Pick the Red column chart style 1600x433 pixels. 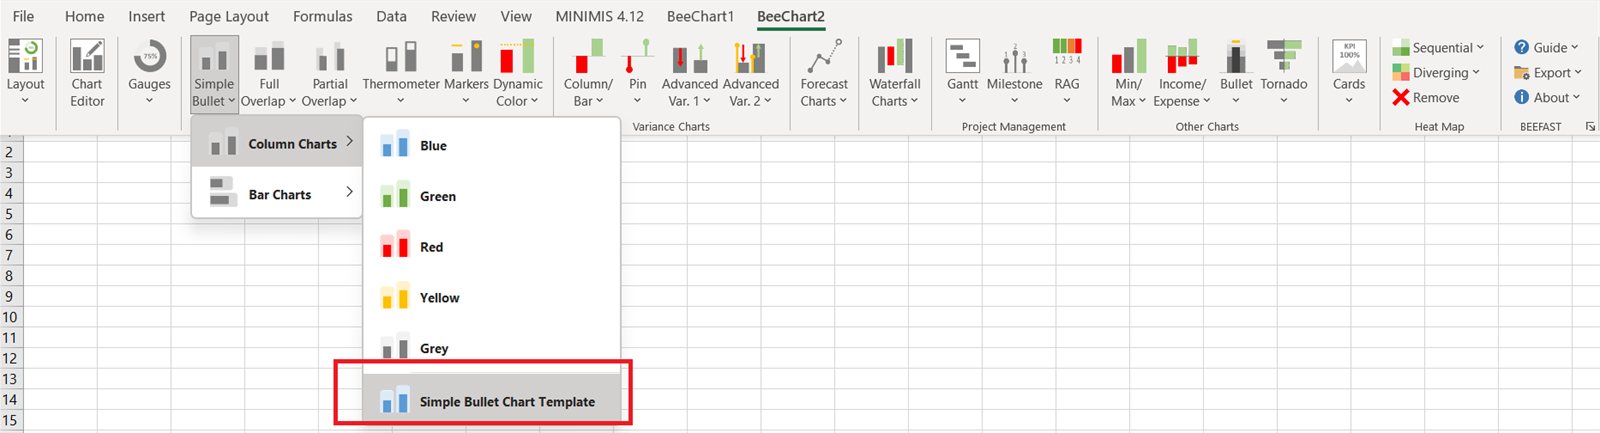point(430,247)
